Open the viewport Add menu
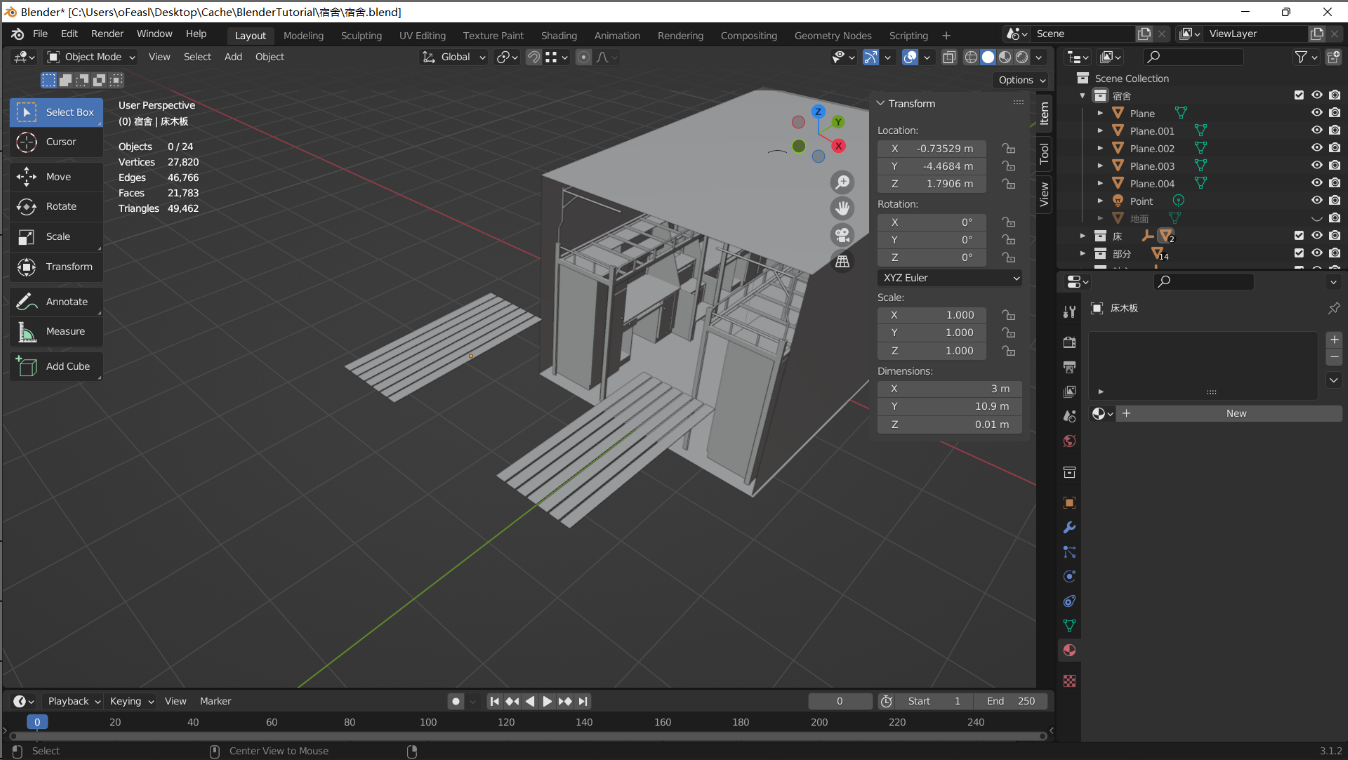 pyautogui.click(x=233, y=57)
